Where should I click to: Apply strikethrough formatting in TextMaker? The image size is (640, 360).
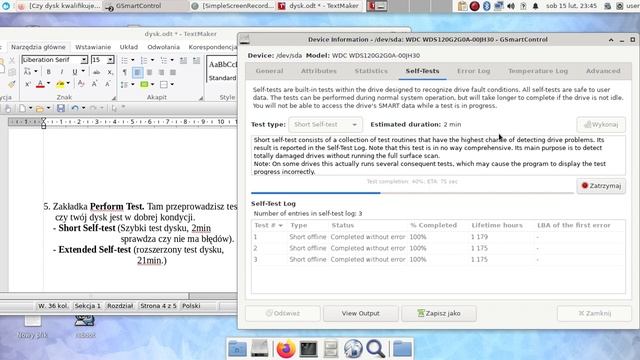tap(96, 72)
